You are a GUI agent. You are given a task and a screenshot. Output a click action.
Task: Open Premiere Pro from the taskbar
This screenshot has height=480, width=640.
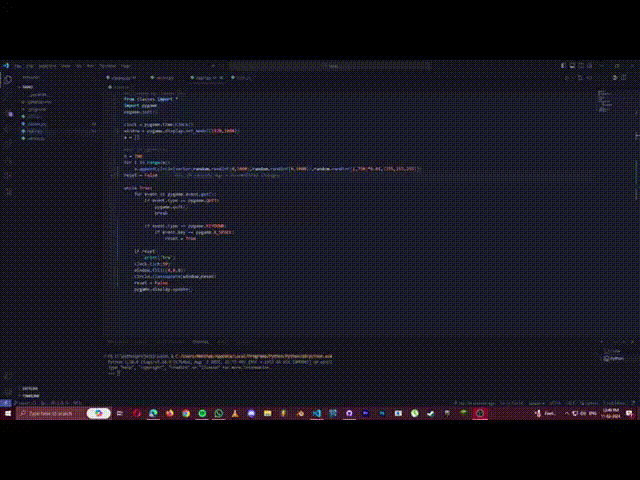(x=365, y=413)
